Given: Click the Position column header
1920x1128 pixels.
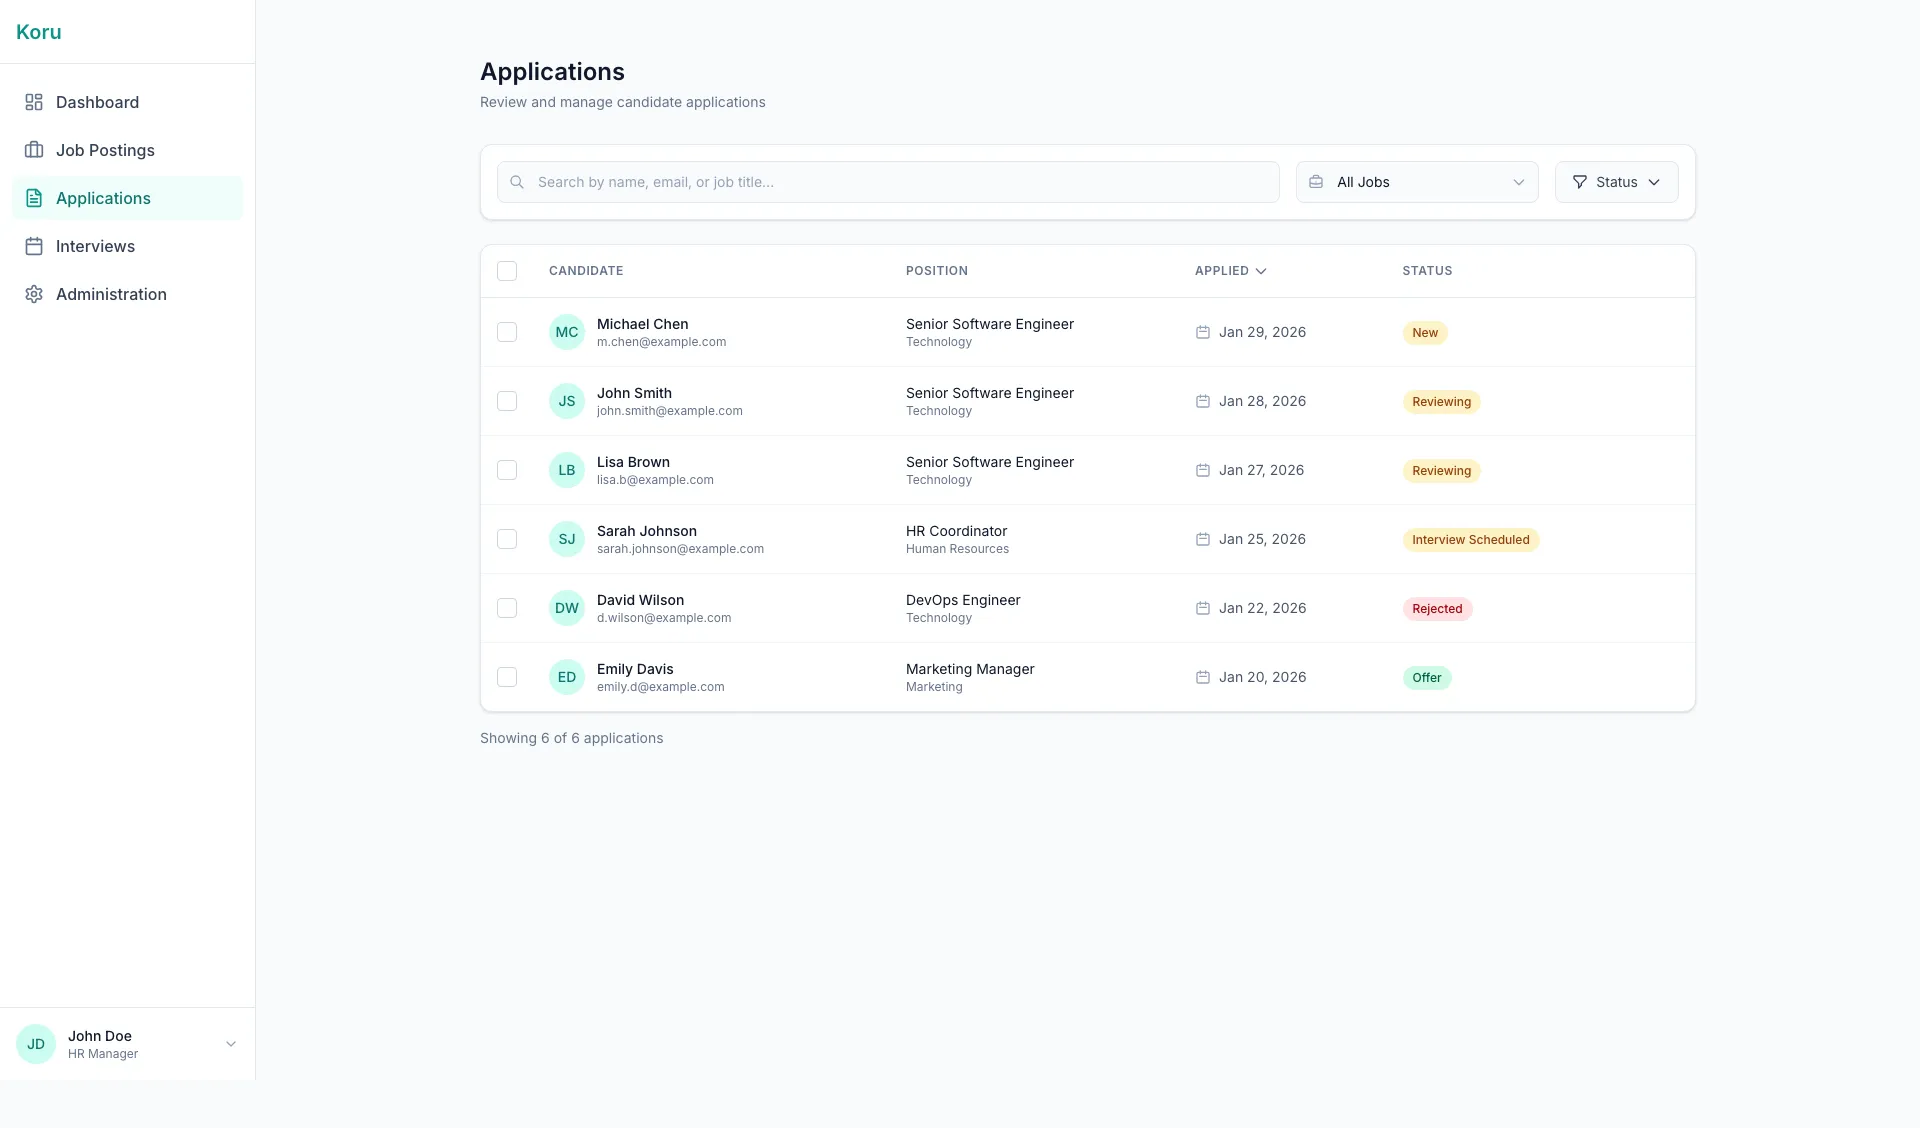Looking at the screenshot, I should 937,271.
